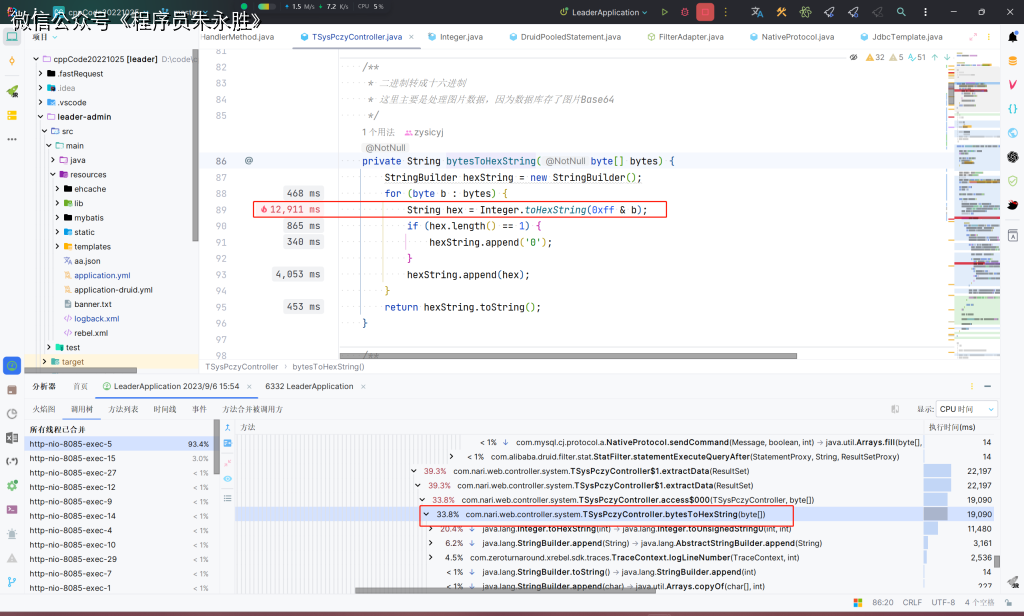Switch to the Integer.java editor tab
Image resolution: width=1024 pixels, height=616 pixels.
(x=456, y=37)
